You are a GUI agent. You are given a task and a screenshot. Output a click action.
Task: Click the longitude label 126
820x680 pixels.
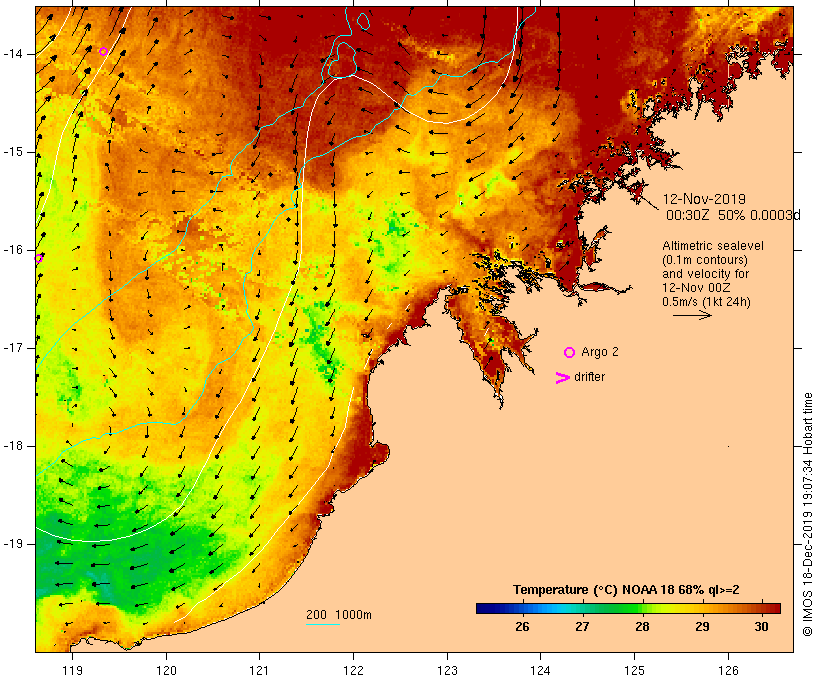point(728,670)
